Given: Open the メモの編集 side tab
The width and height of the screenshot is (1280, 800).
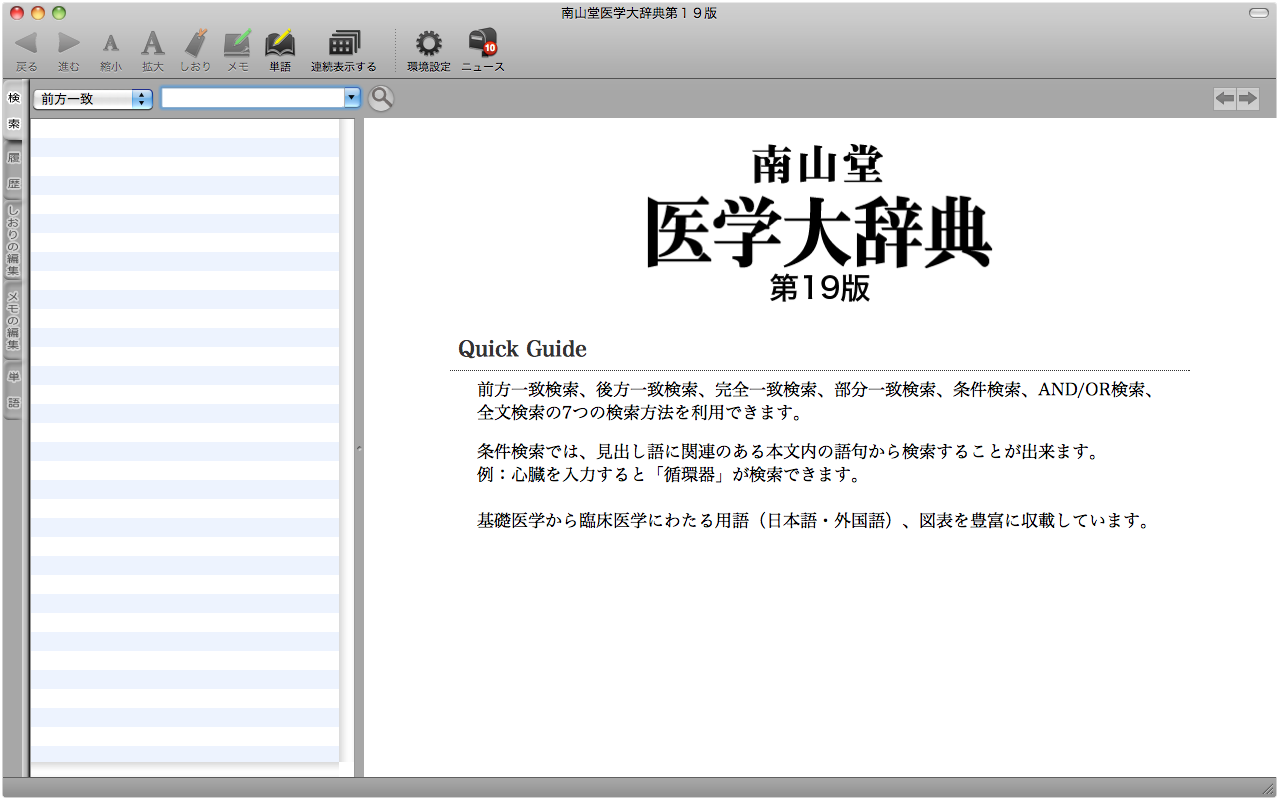Looking at the screenshot, I should coord(14,320).
